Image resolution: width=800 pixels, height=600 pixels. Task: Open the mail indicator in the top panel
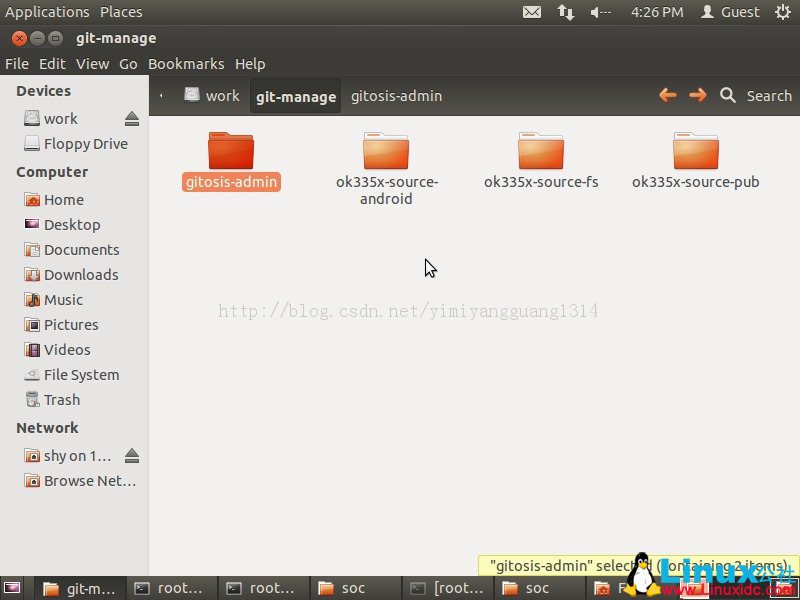coord(531,12)
